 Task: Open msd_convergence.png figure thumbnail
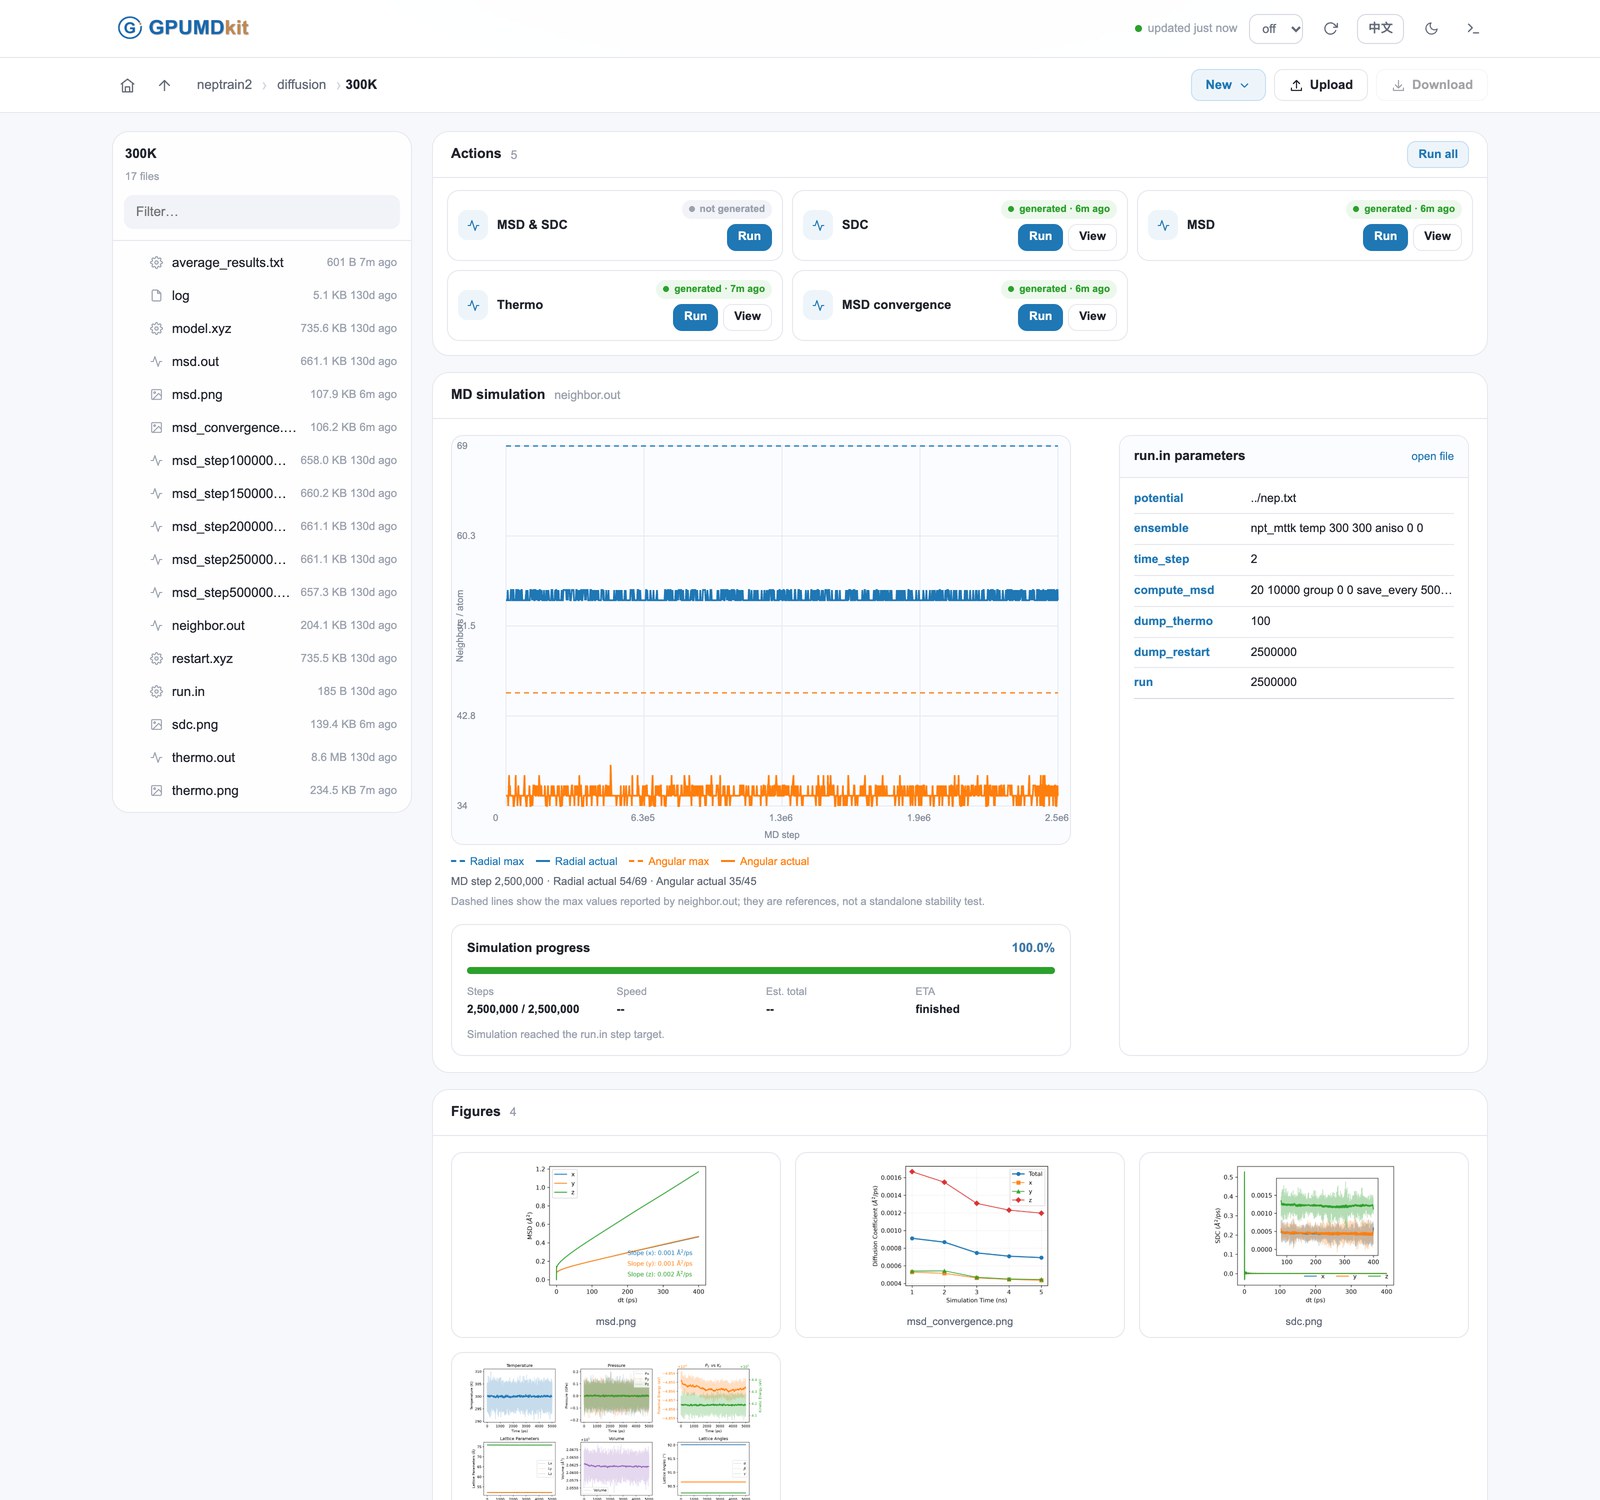(x=960, y=1245)
